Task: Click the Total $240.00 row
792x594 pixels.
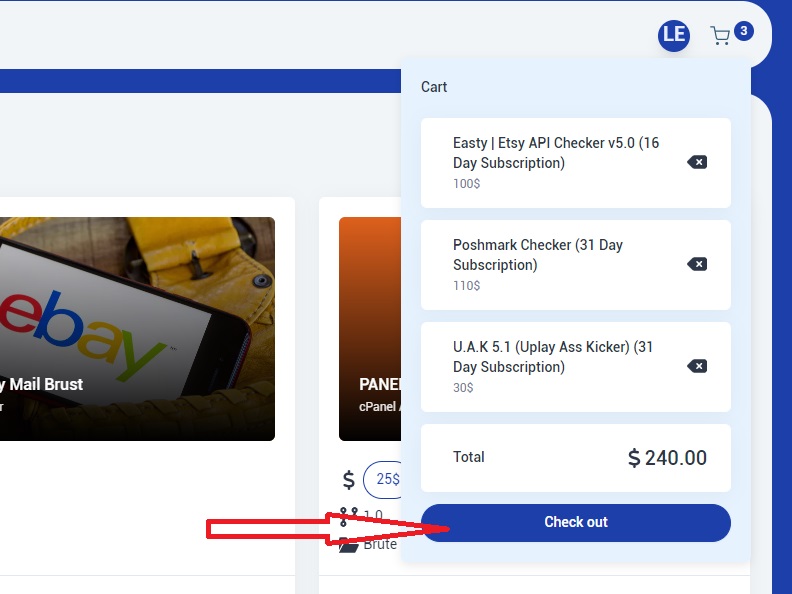Action: [x=575, y=458]
